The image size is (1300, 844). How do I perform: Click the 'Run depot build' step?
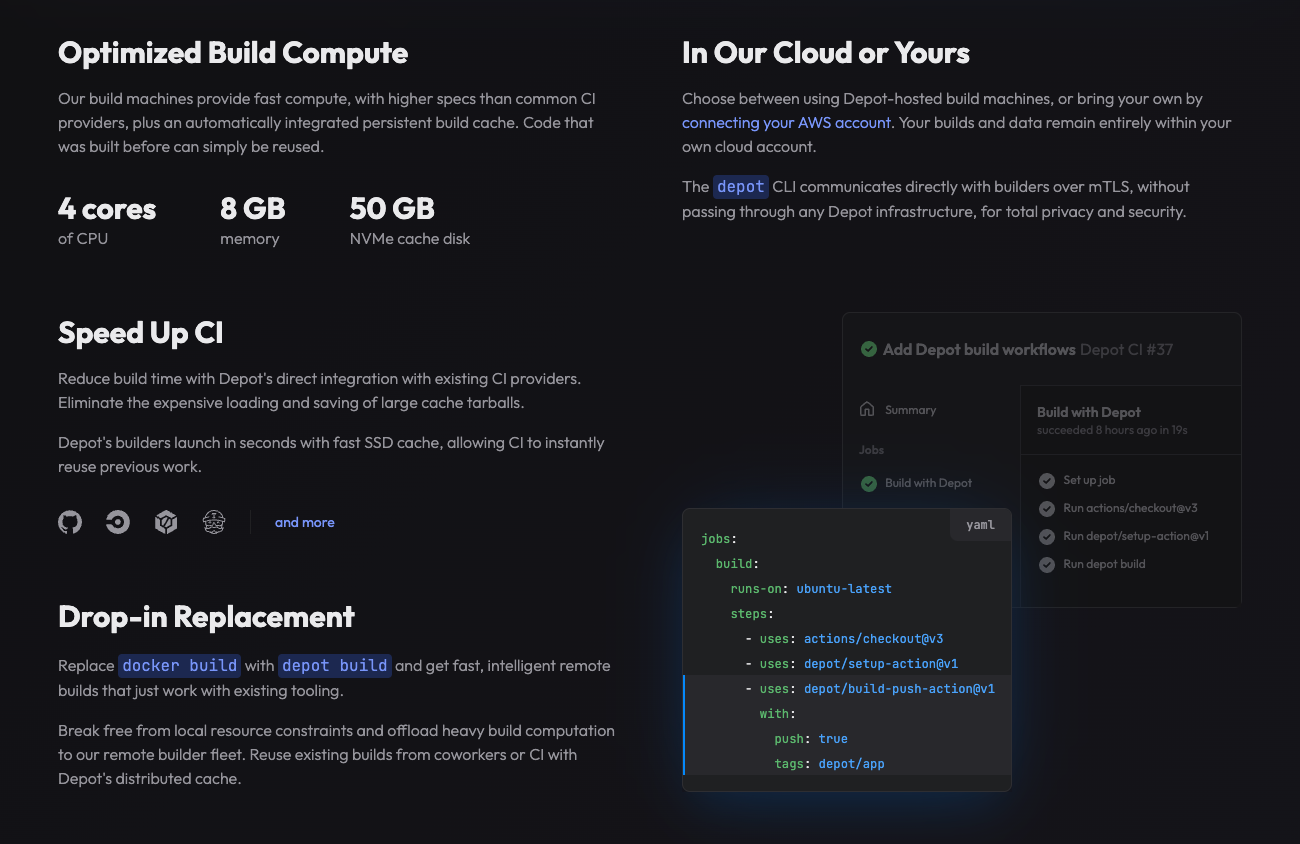click(x=1104, y=565)
